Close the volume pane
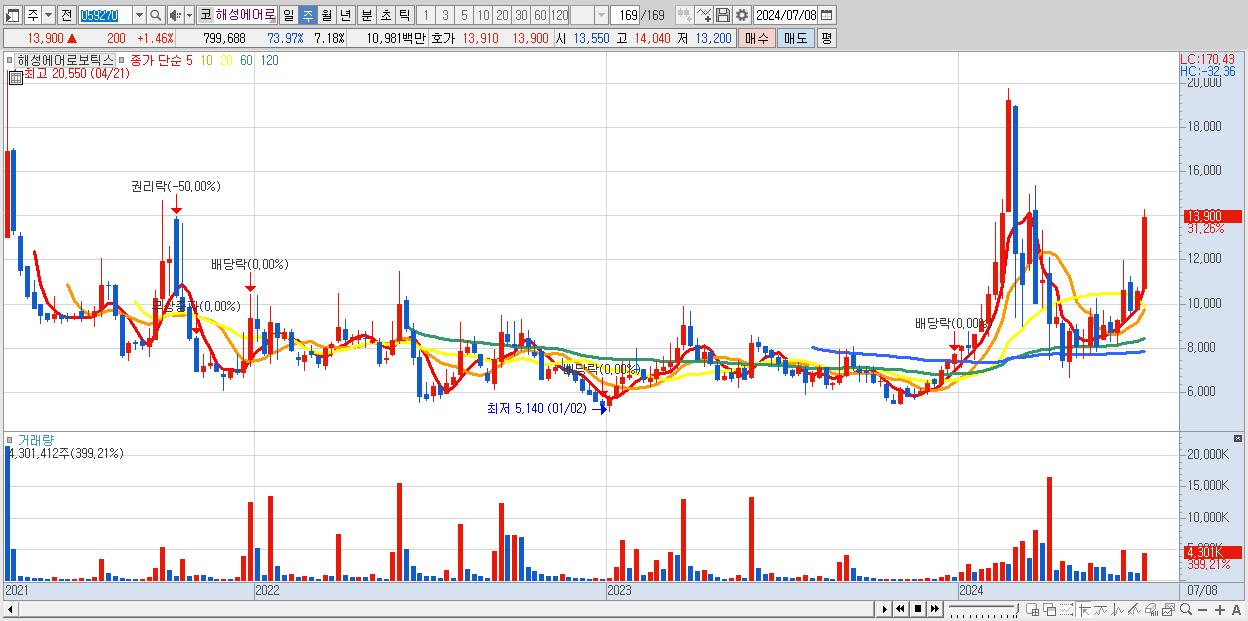The image size is (1248, 621). coord(1240,439)
